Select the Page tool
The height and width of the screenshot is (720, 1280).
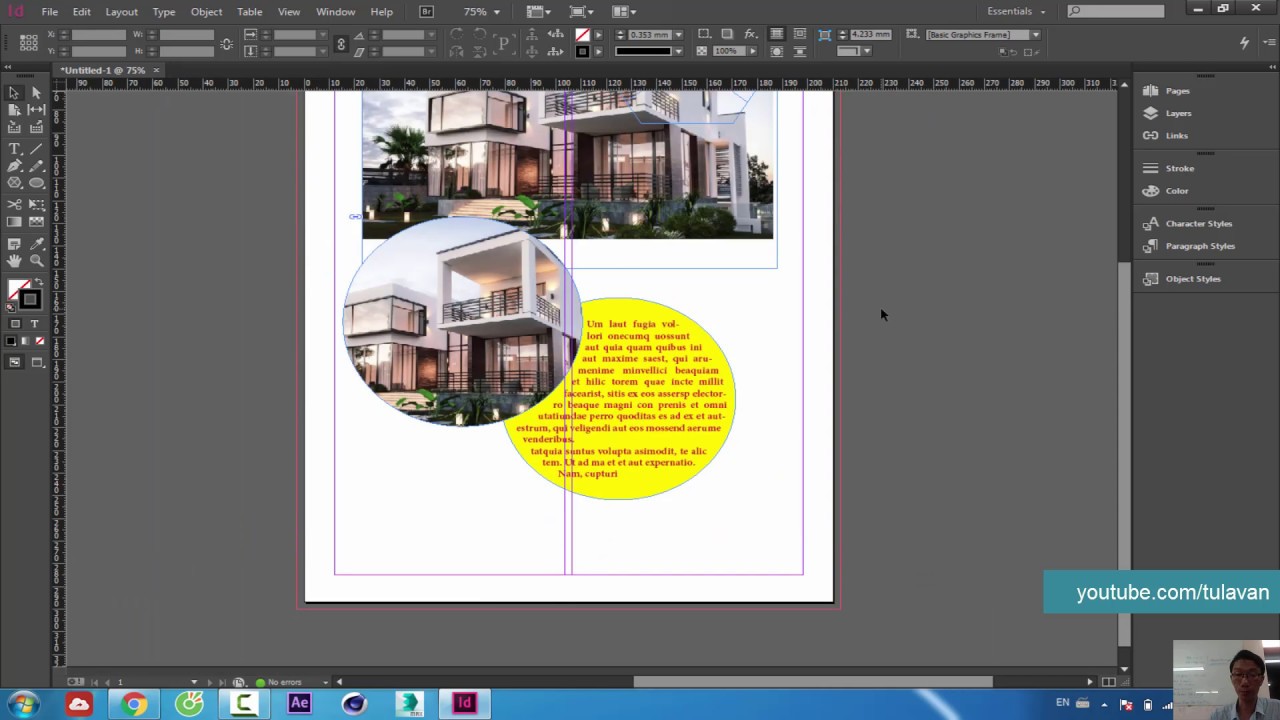pos(14,109)
